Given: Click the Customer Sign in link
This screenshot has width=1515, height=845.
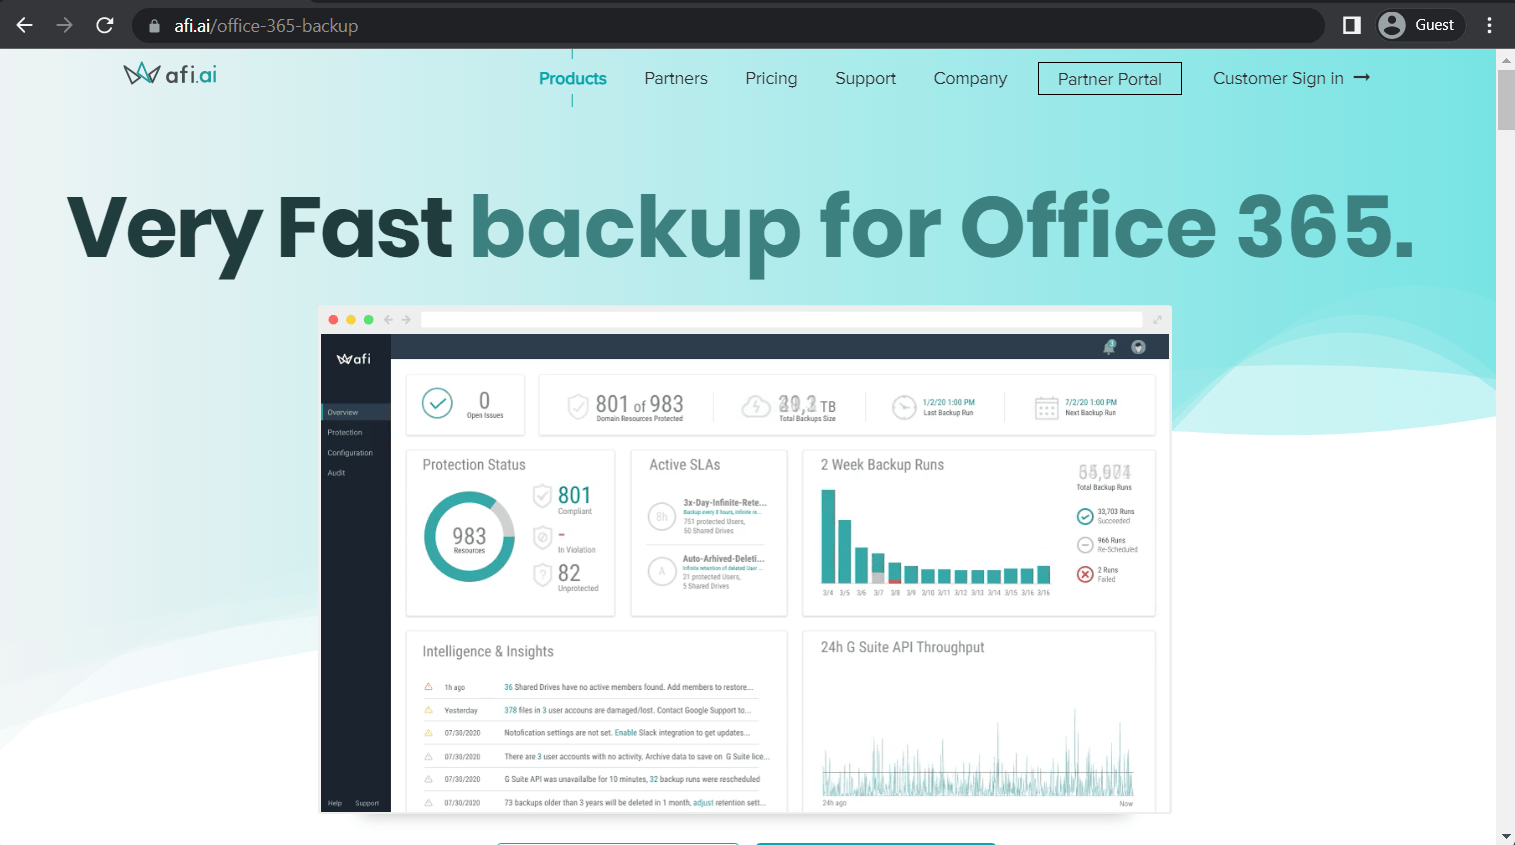Looking at the screenshot, I should click(1279, 78).
